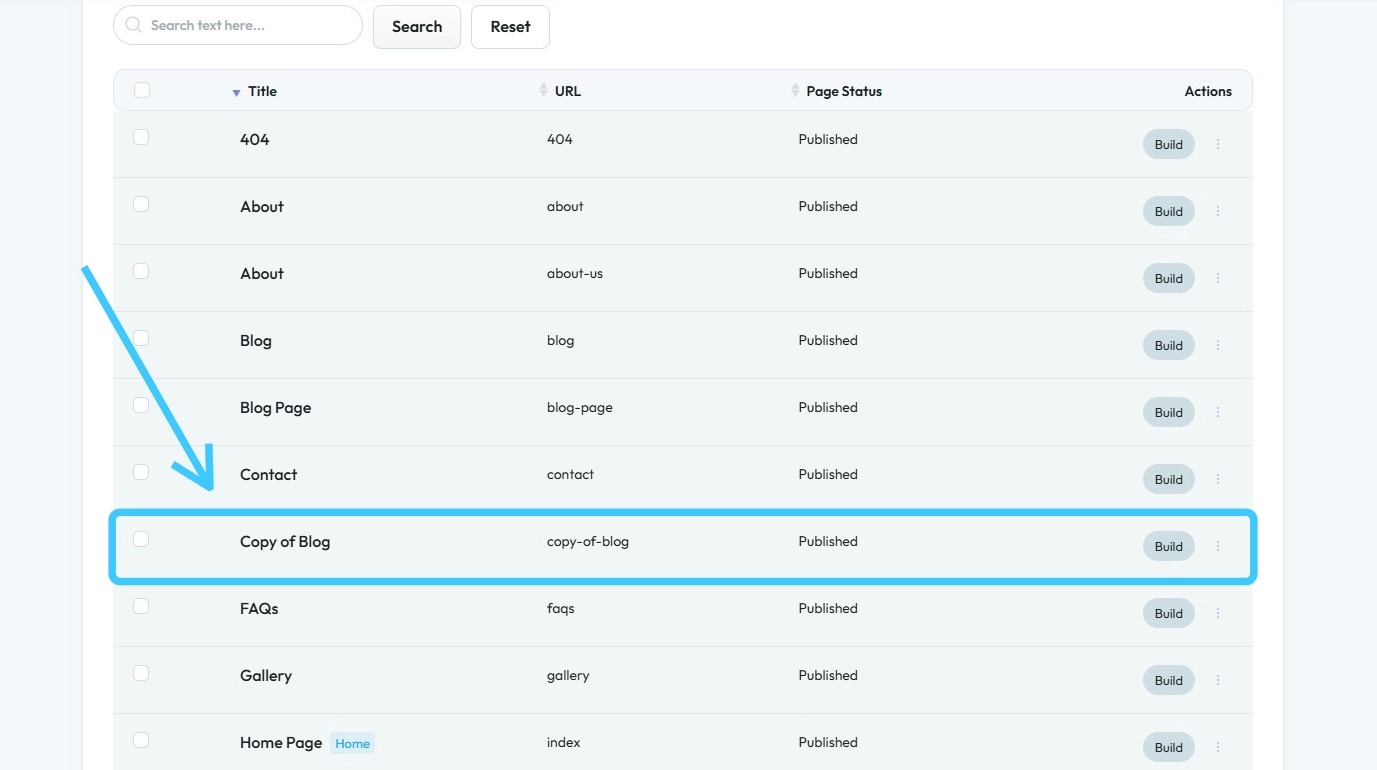Sort pages by the Title column arrow
Screen dimensions: 1377x770
pyautogui.click(x=236, y=92)
